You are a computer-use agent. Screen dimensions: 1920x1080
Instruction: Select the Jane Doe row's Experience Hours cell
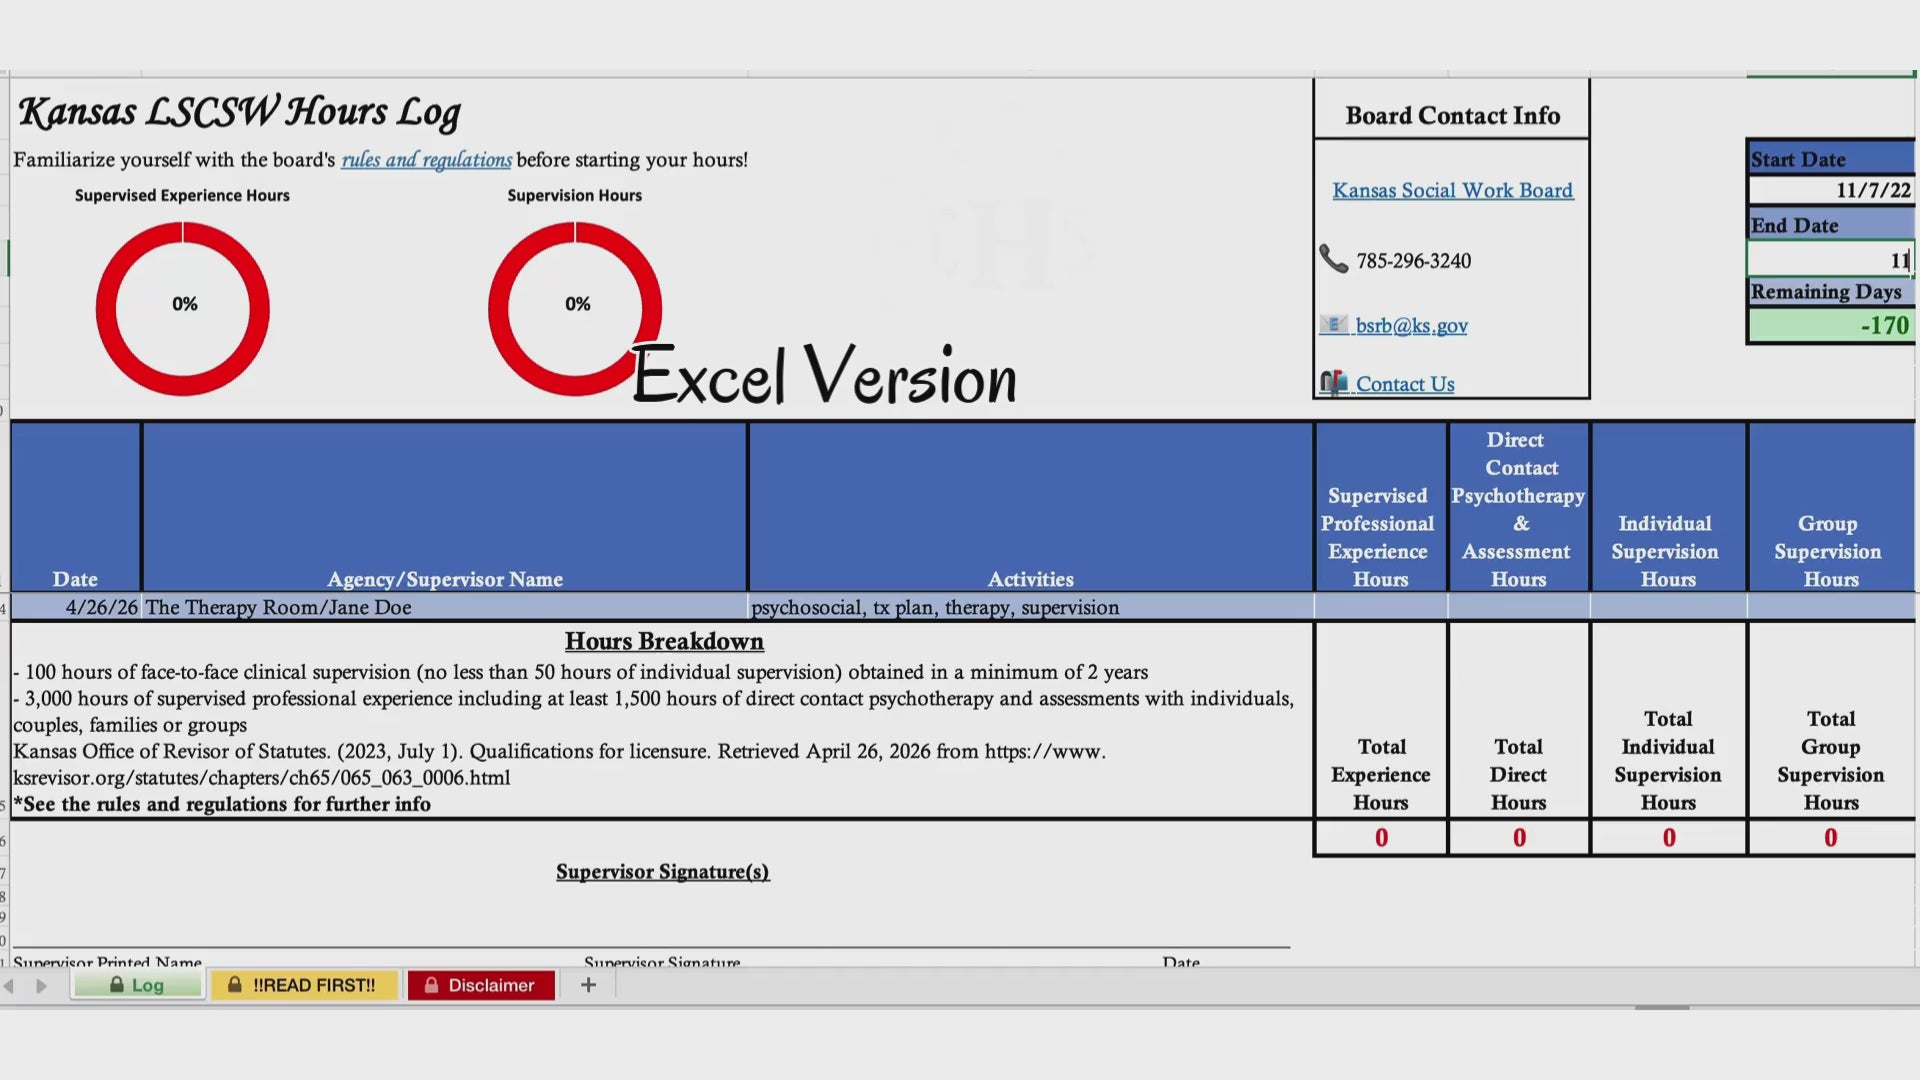(1380, 607)
